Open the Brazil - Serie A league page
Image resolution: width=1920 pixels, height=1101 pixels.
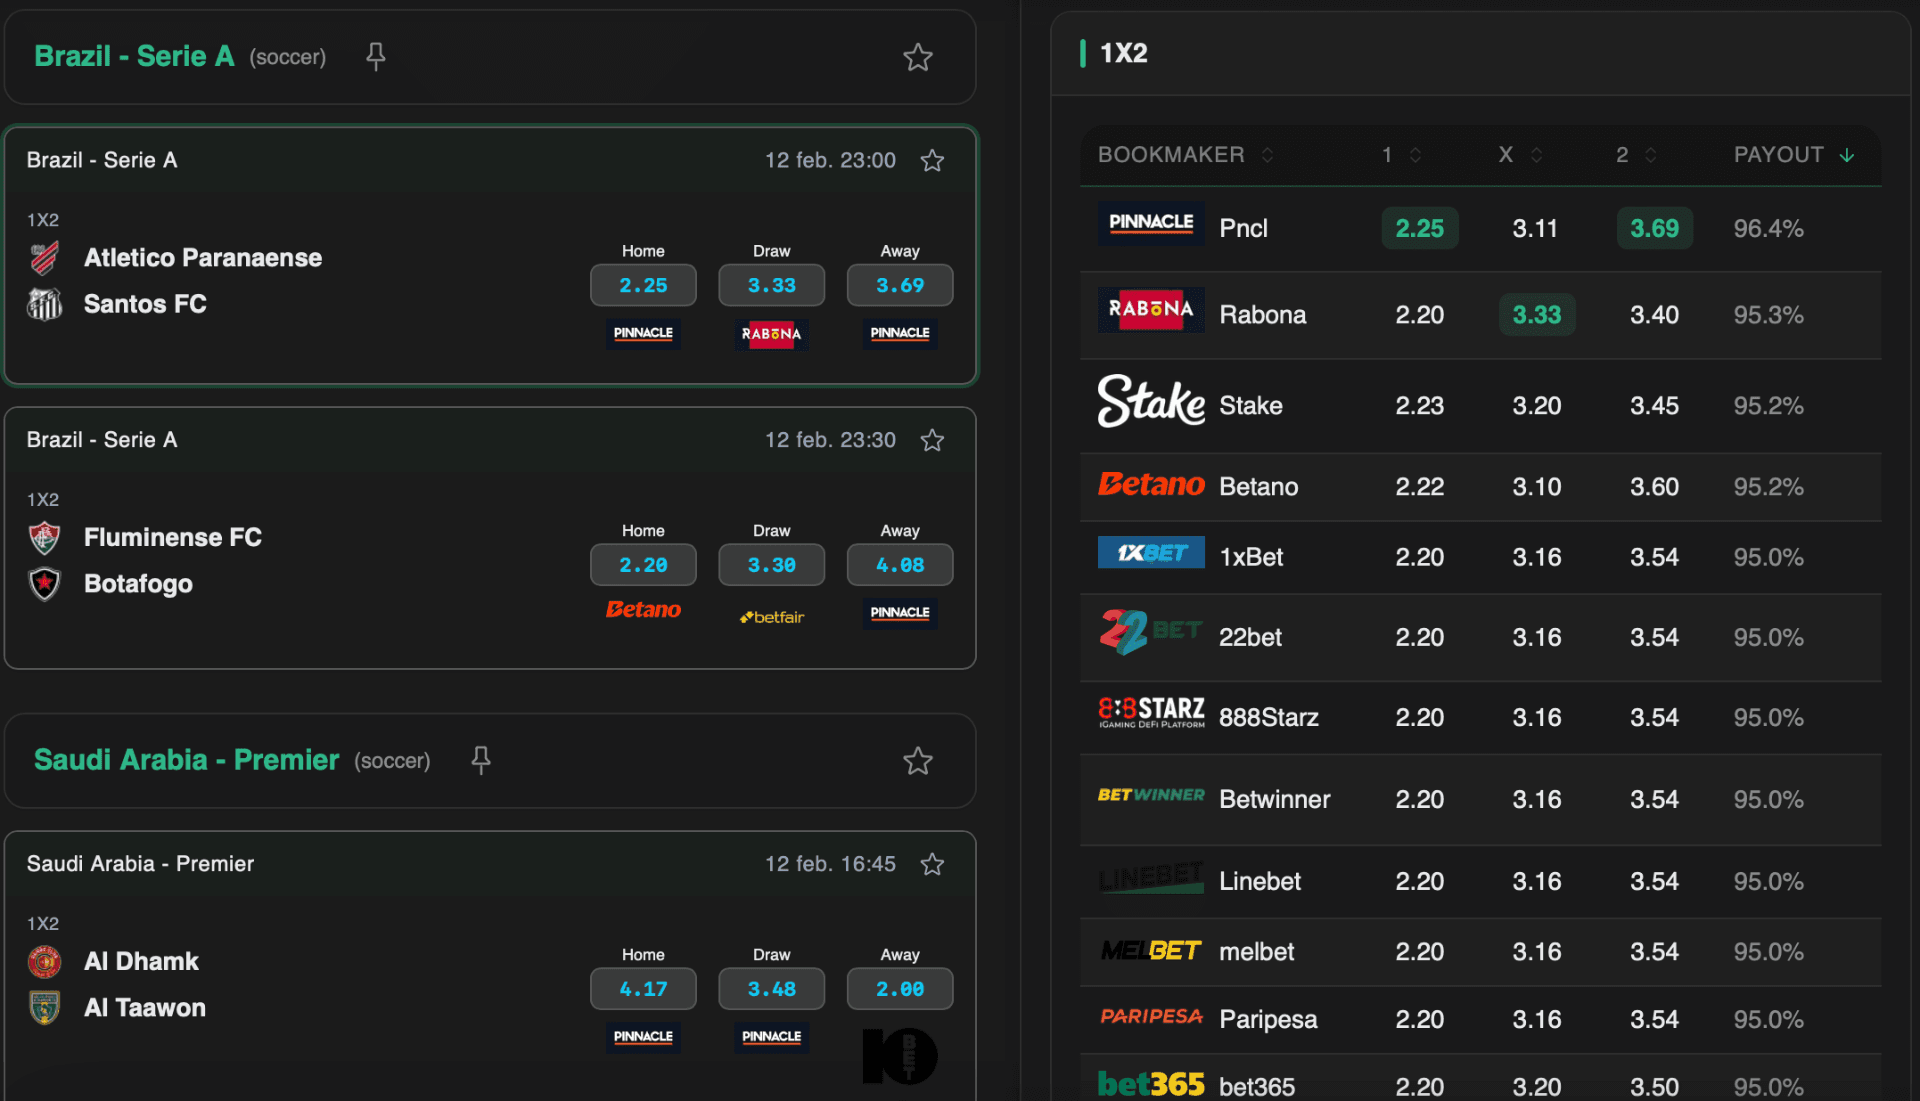point(133,56)
